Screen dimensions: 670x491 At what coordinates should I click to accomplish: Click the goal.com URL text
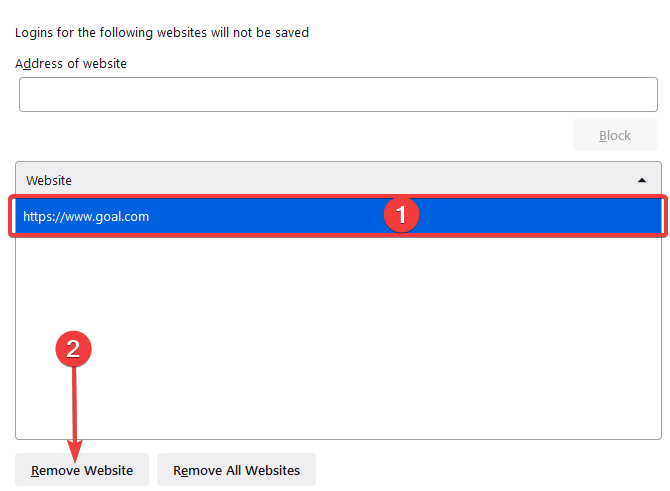(86, 216)
